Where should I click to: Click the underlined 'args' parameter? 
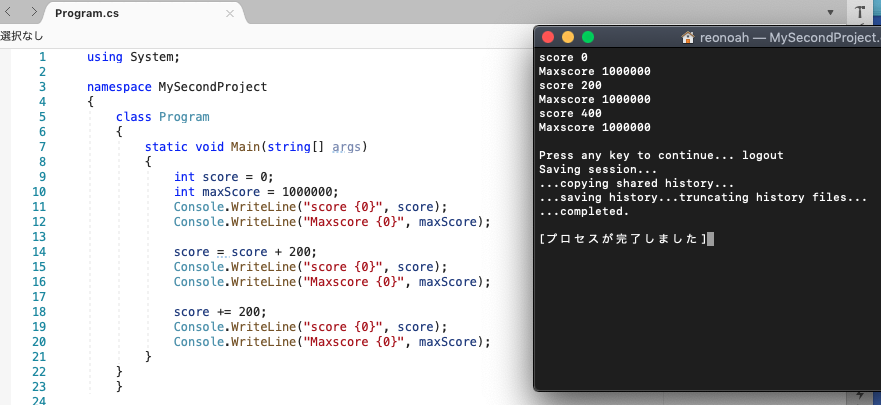tap(346, 148)
